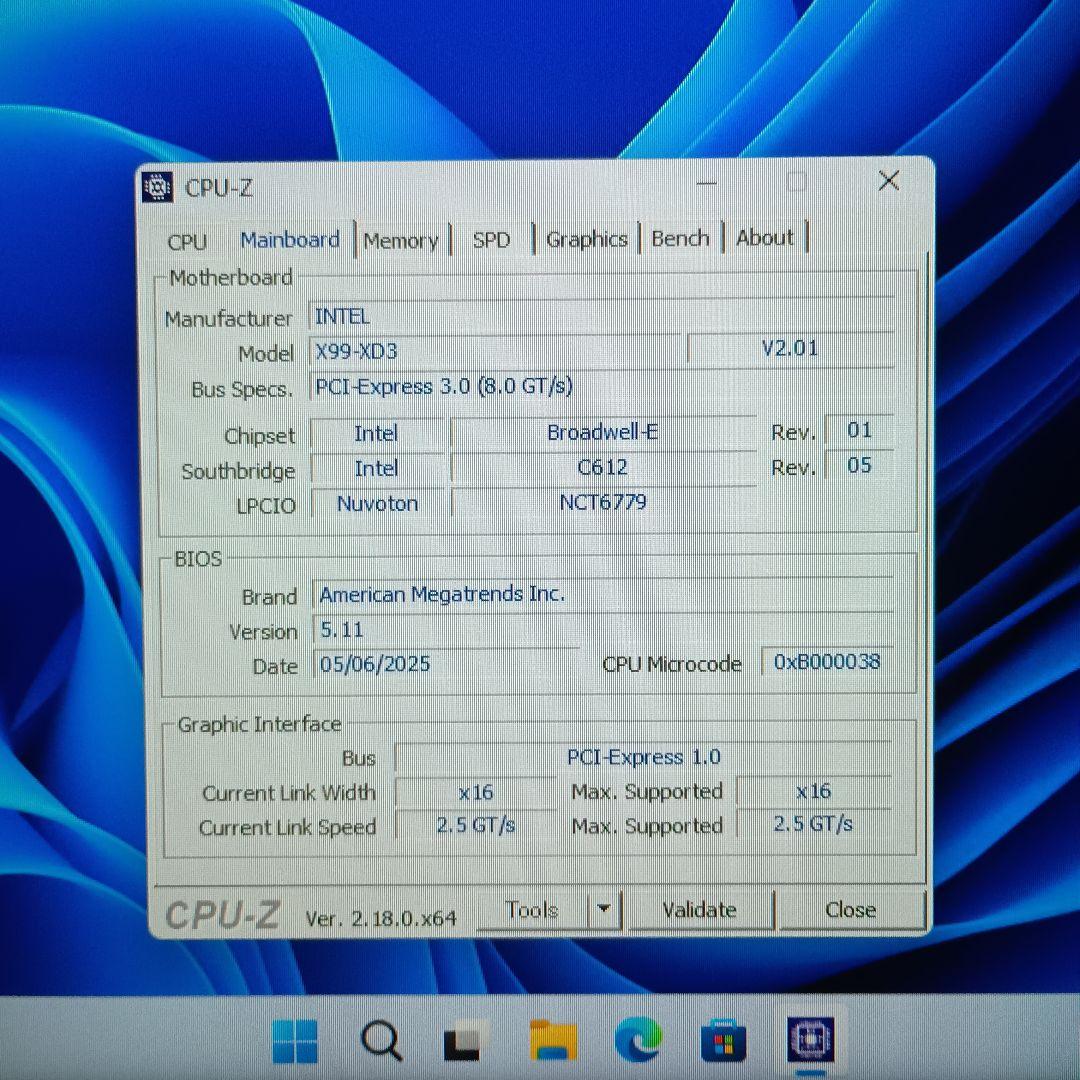Click the model revision V2.01
The image size is (1080, 1080).
point(791,348)
